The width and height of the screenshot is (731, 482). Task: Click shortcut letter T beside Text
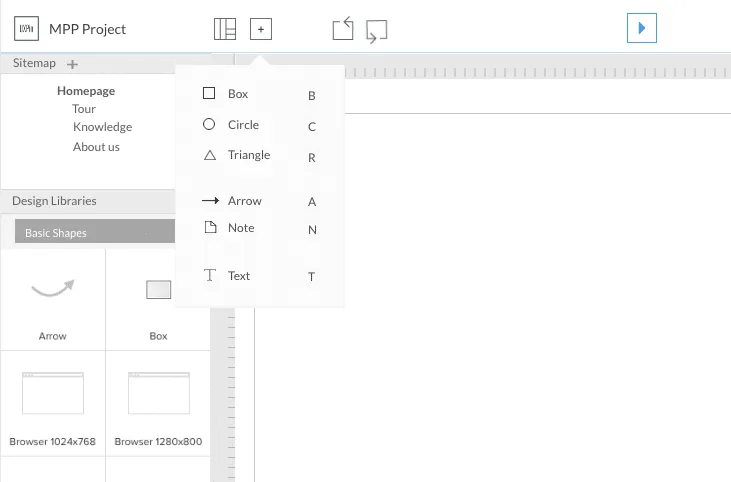[311, 277]
